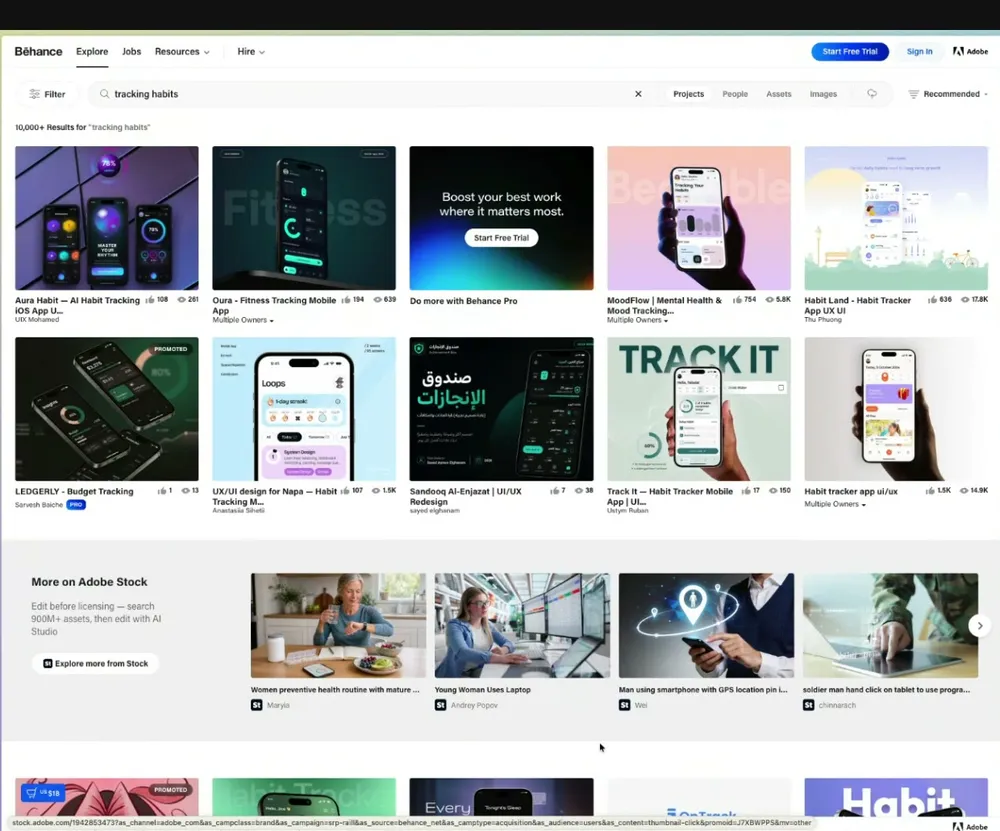Click thumbs-up icon on Habit tracker app ui/ux
This screenshot has width=1000, height=831.
pyautogui.click(x=930, y=491)
